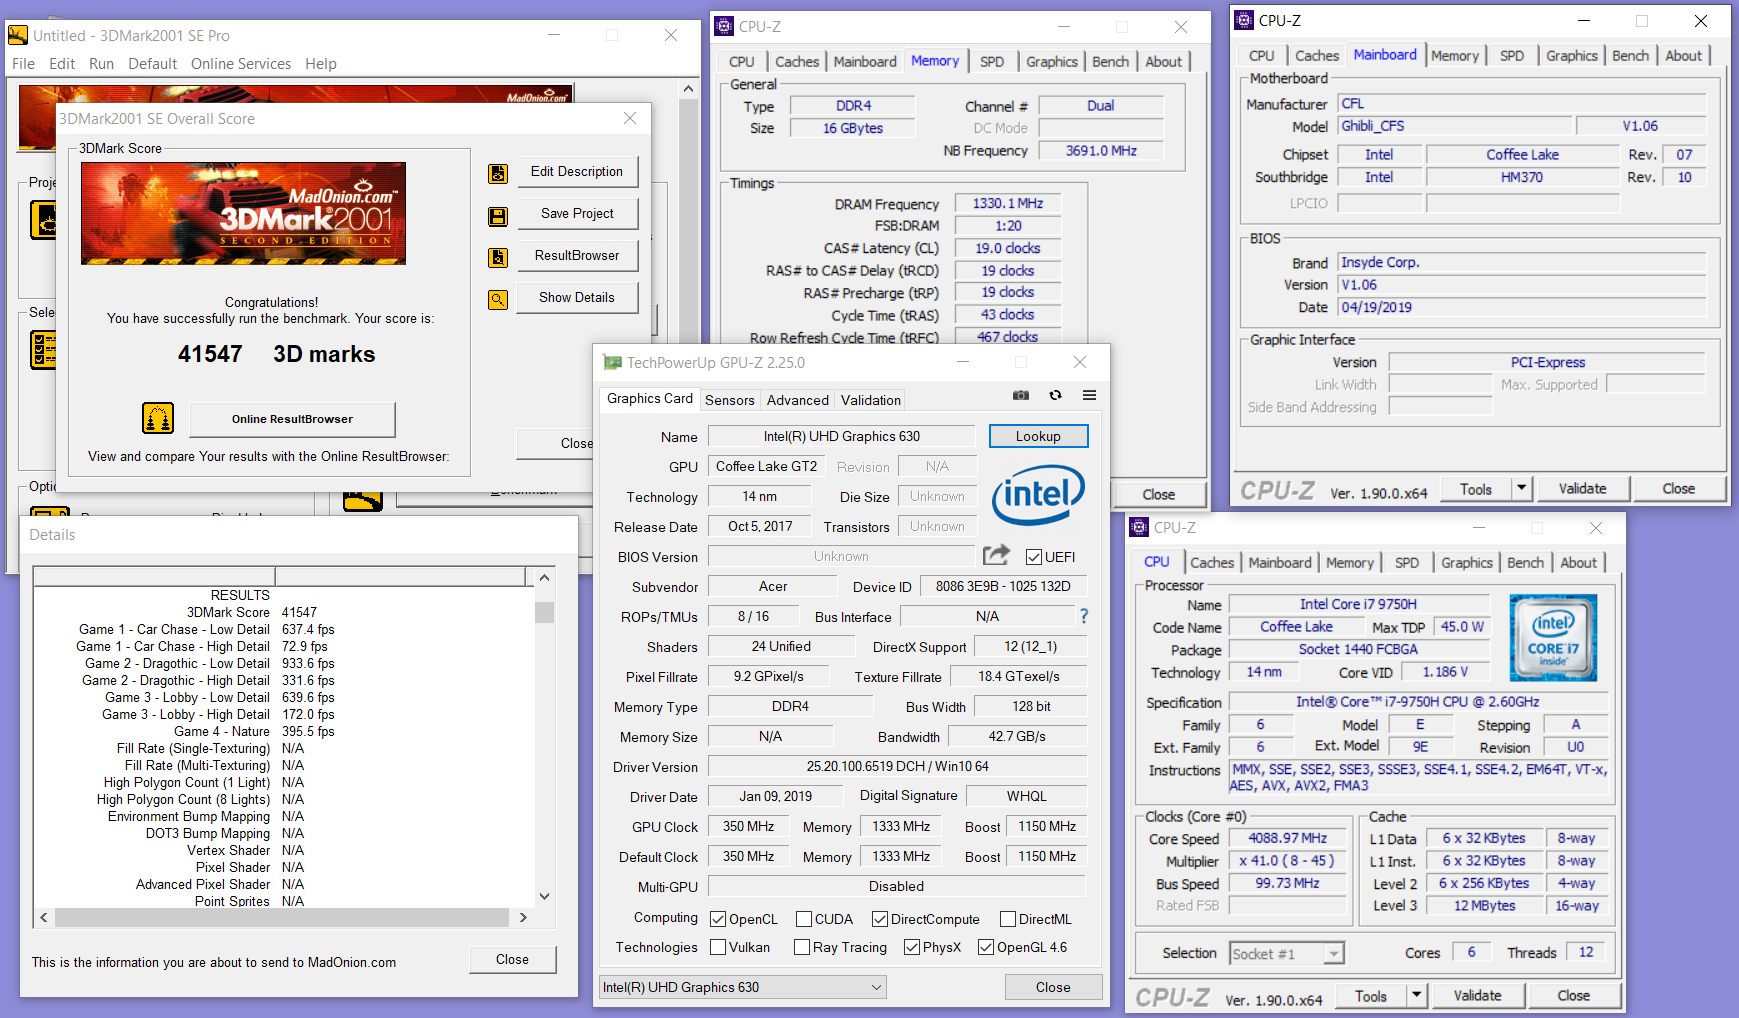Click the 3DMark2001 title bar app icon
Viewport: 1739px width, 1018px height.
[x=18, y=35]
